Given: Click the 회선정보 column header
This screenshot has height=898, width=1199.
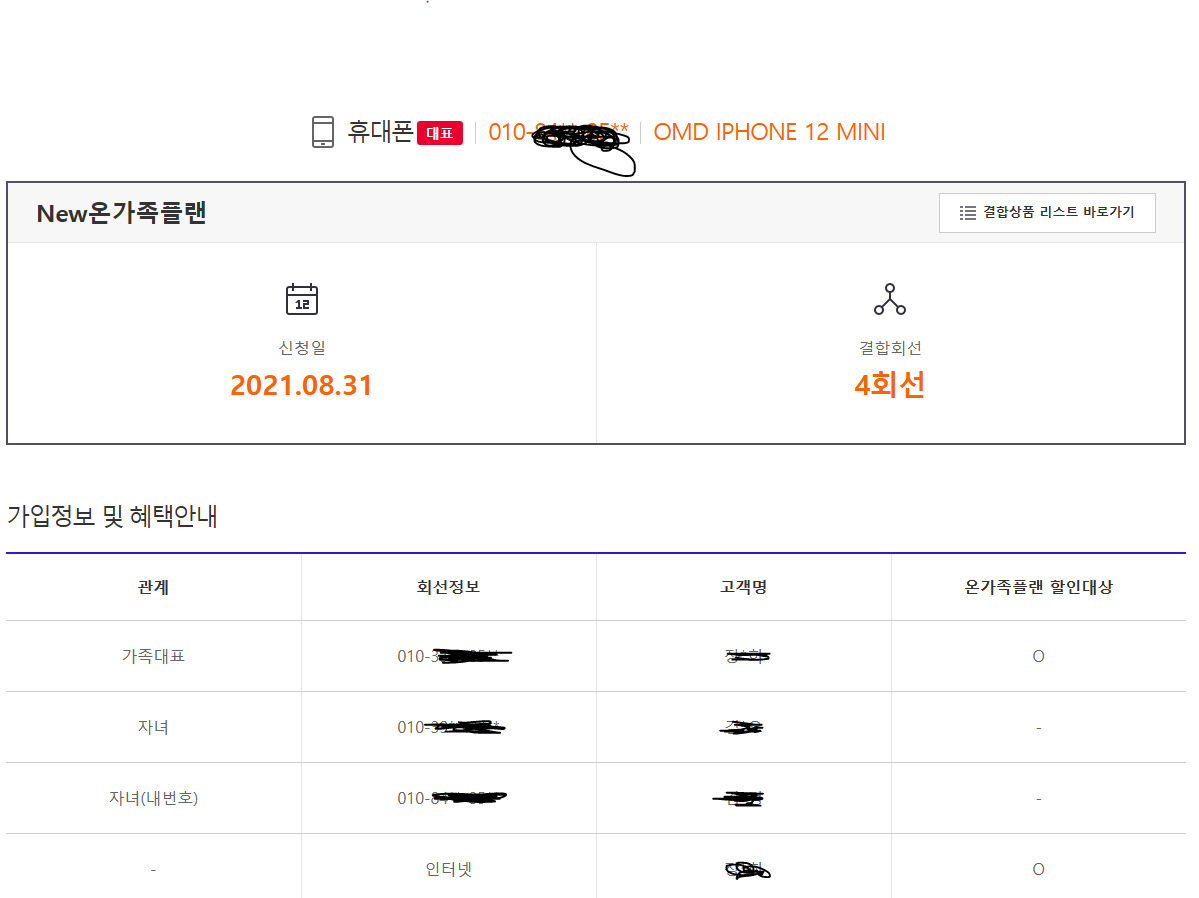Looking at the screenshot, I should pyautogui.click(x=448, y=587).
